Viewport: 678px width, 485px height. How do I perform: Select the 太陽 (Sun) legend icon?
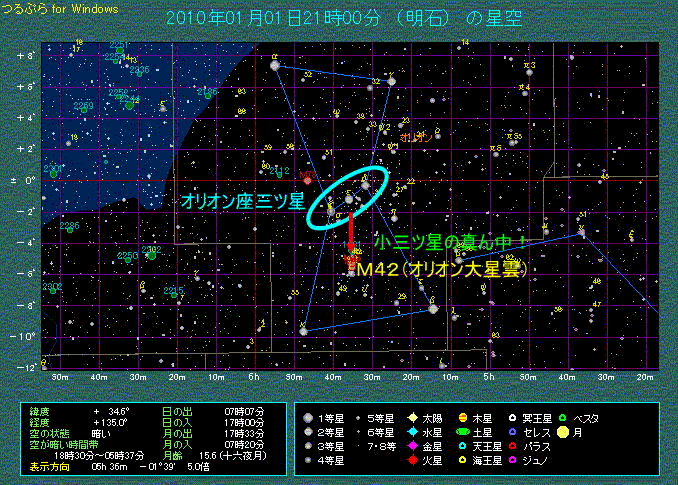pos(412,417)
